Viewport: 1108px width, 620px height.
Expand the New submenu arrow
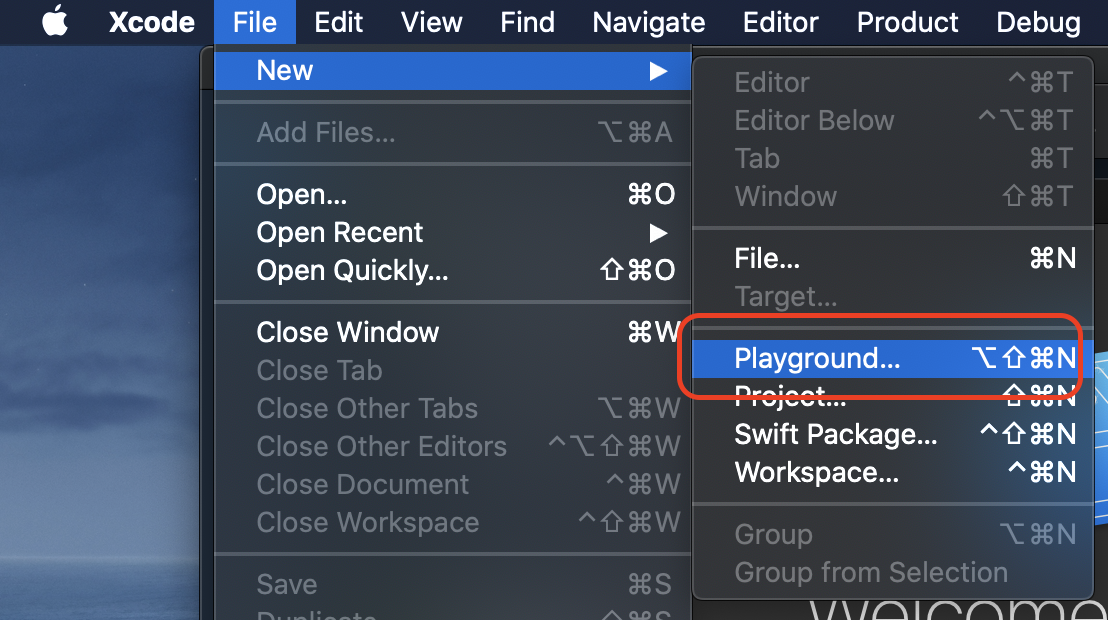658,71
